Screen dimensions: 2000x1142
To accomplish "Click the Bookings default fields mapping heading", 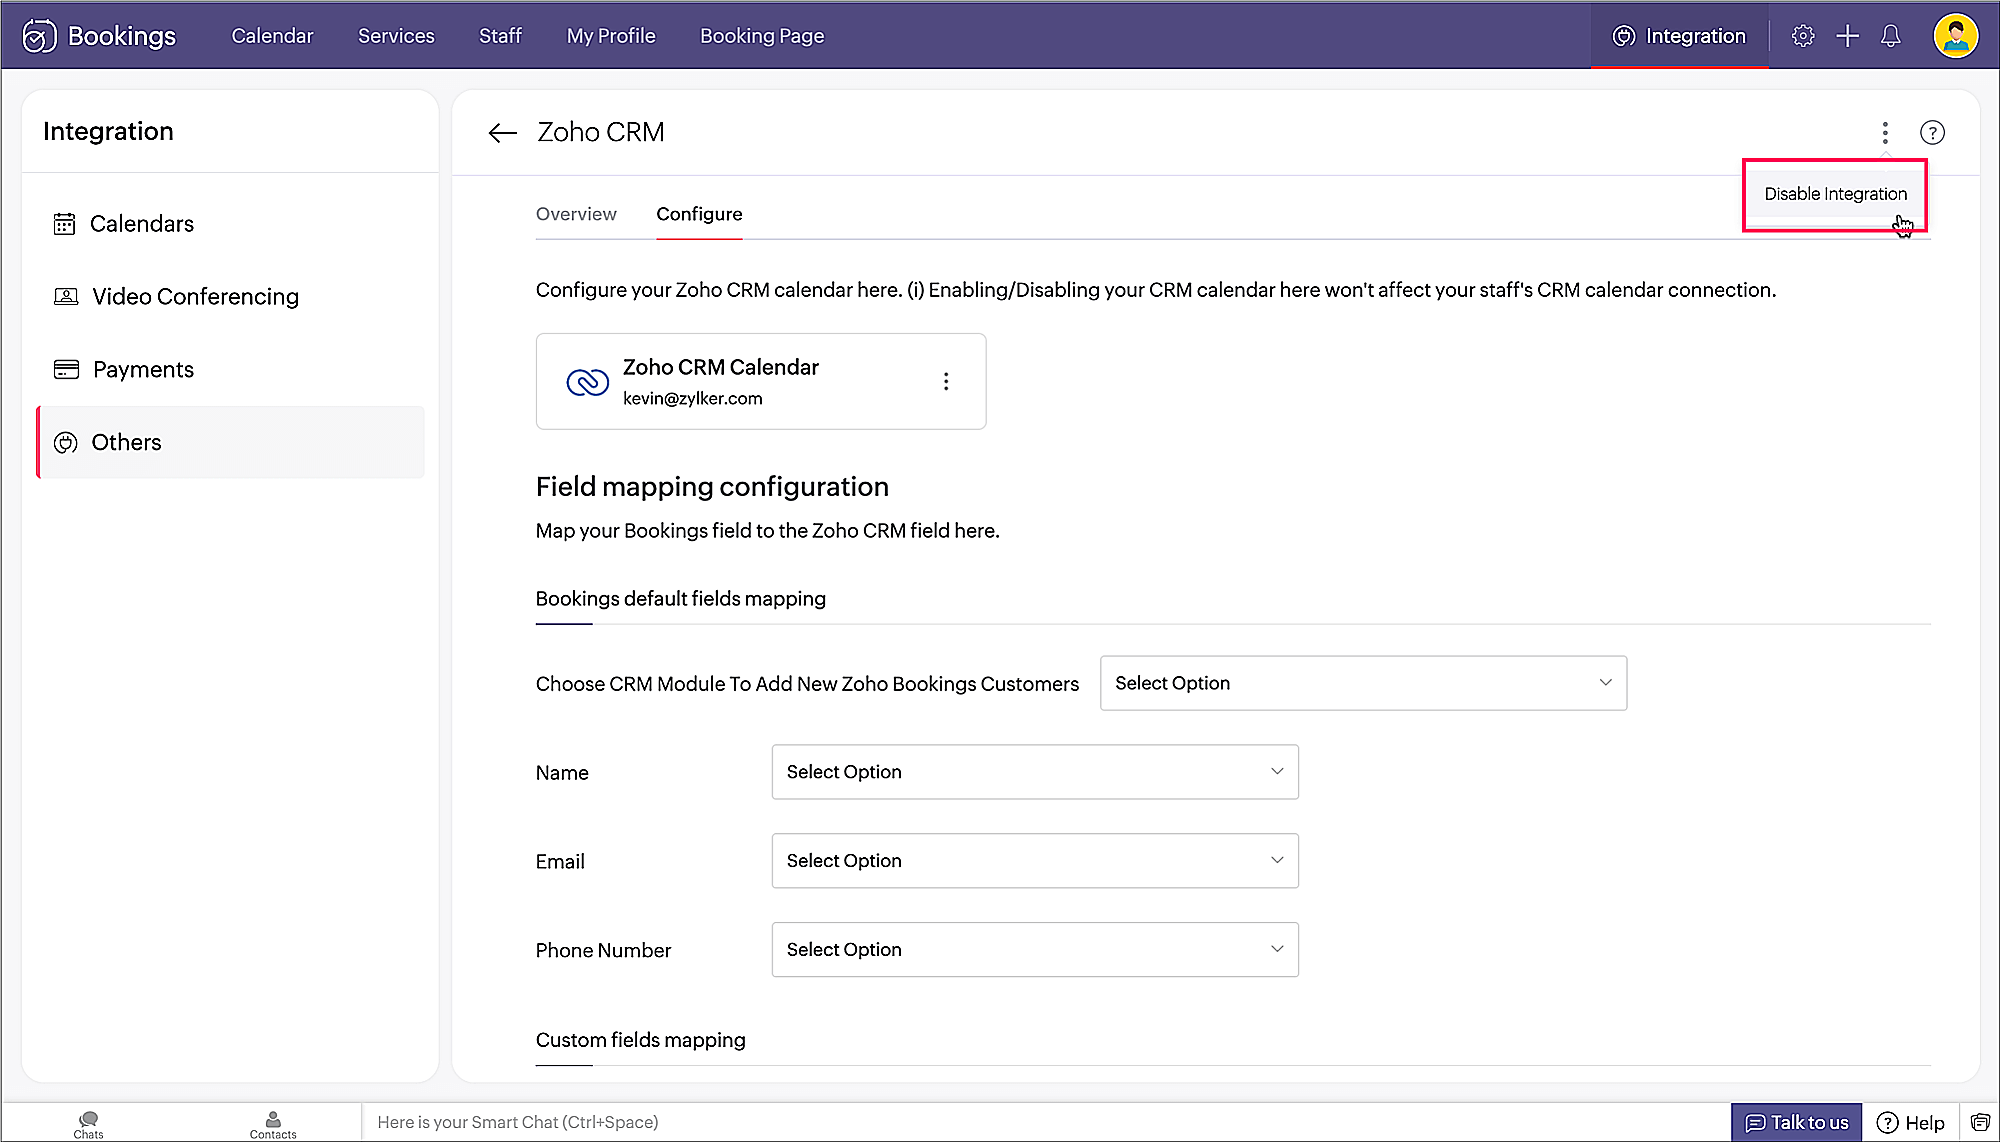I will (680, 599).
